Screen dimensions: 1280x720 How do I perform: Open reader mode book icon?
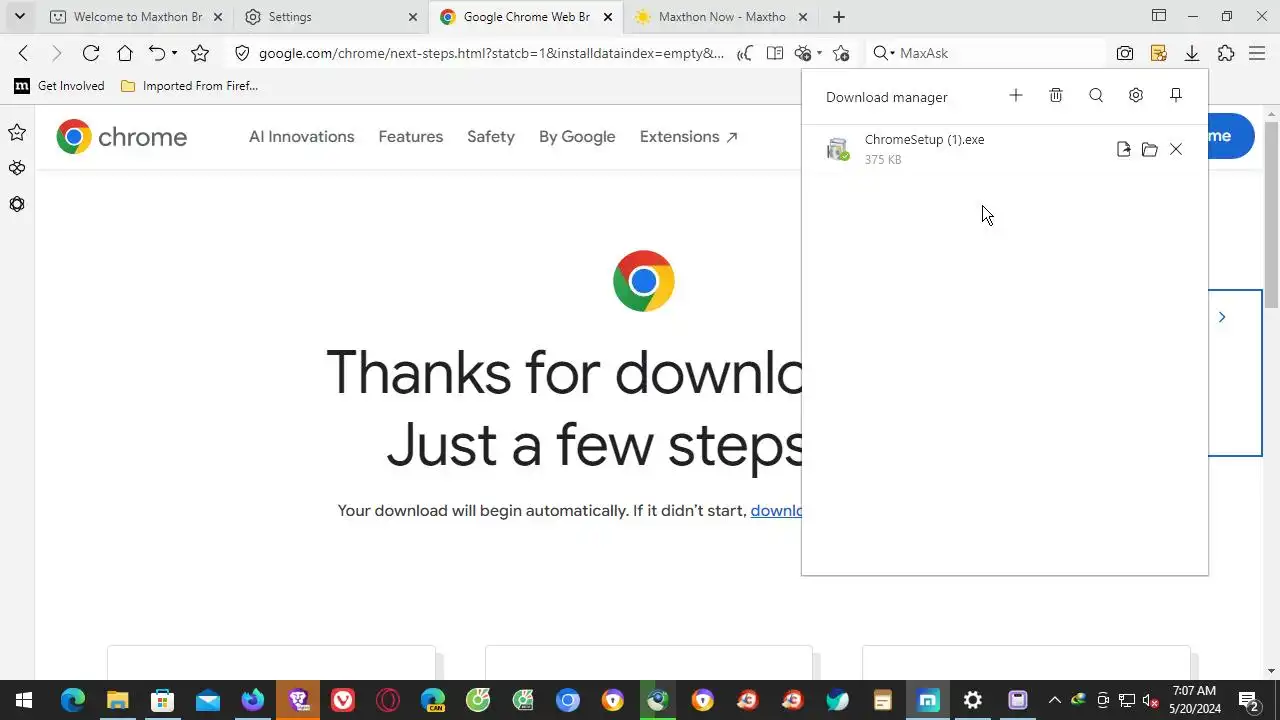pos(774,53)
